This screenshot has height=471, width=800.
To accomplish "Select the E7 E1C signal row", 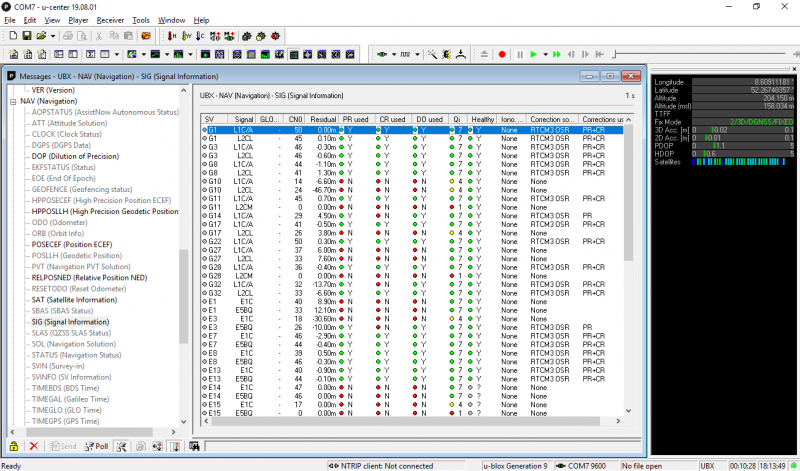I will point(412,336).
